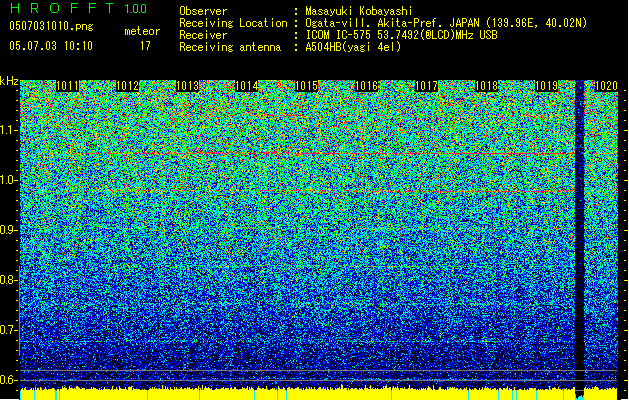The width and height of the screenshot is (629, 400).
Task: Click the Receiving antenna label
Action: point(230,47)
